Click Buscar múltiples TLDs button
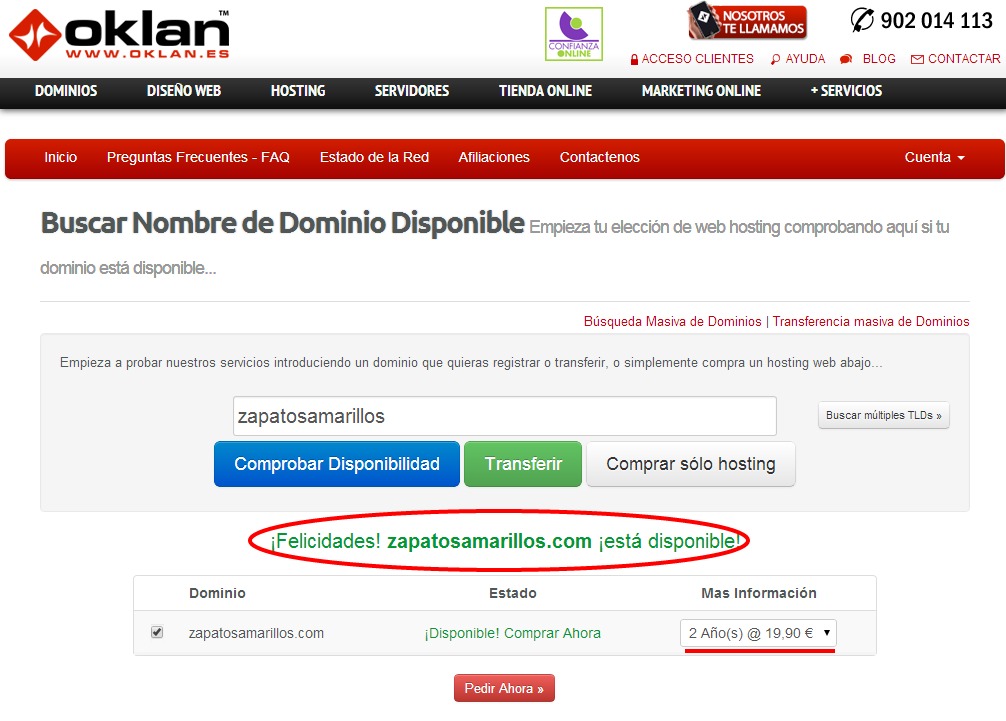The height and width of the screenshot is (721, 1006). (883, 415)
